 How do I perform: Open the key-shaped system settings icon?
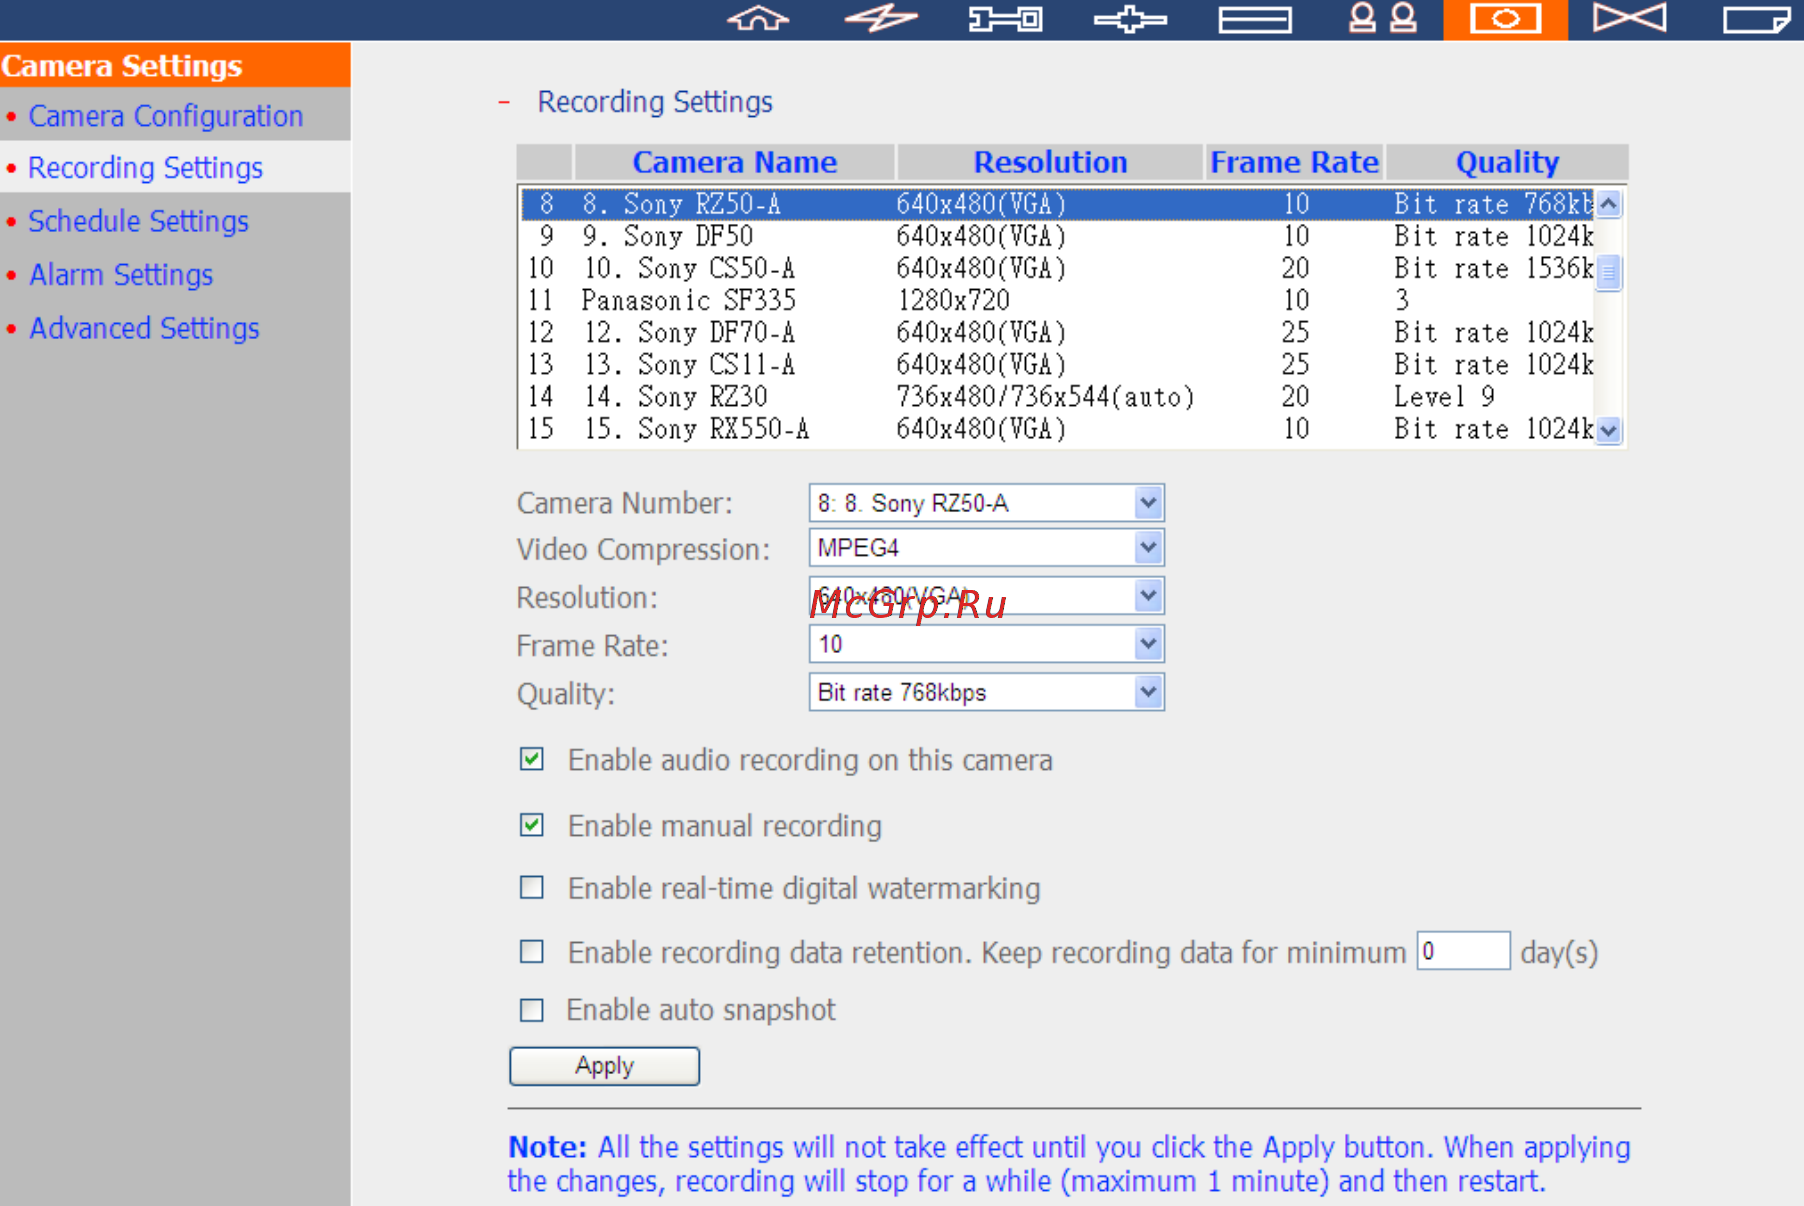pyautogui.click(x=1005, y=19)
